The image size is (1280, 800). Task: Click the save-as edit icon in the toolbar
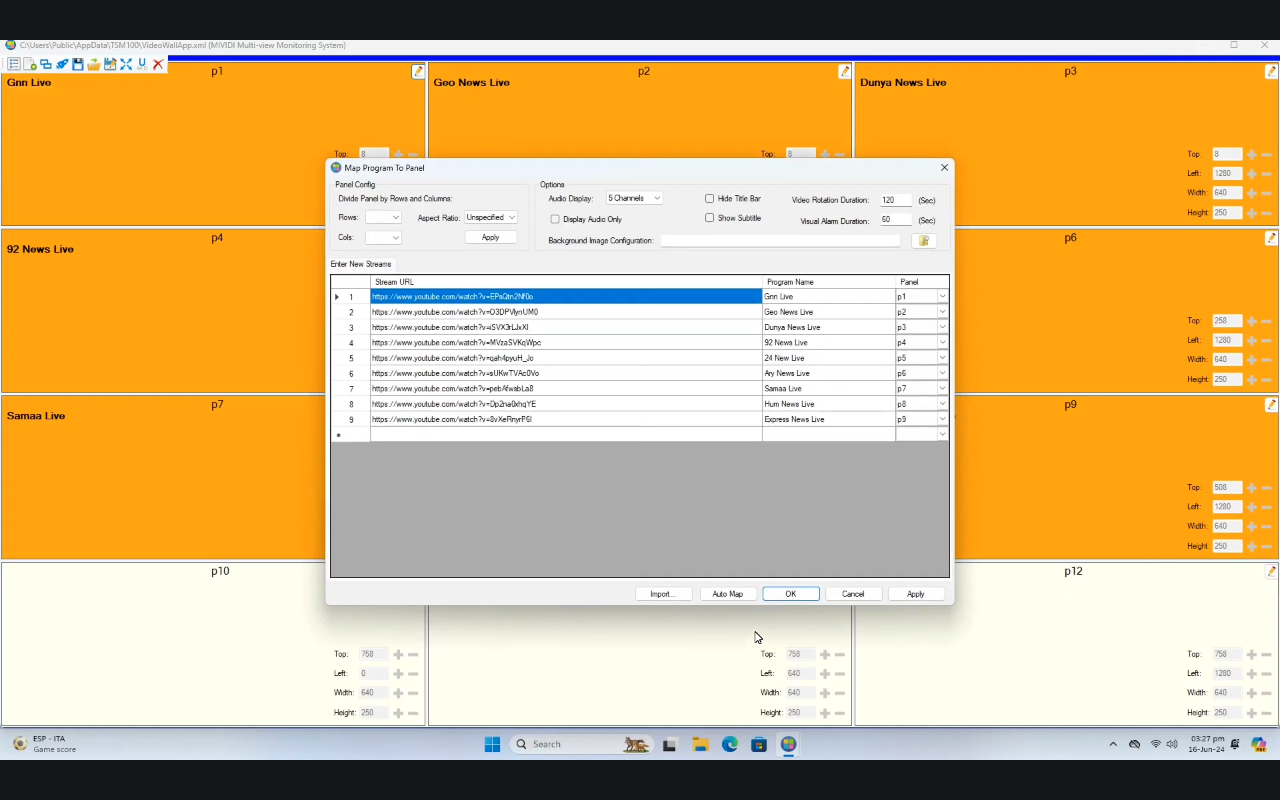point(110,63)
